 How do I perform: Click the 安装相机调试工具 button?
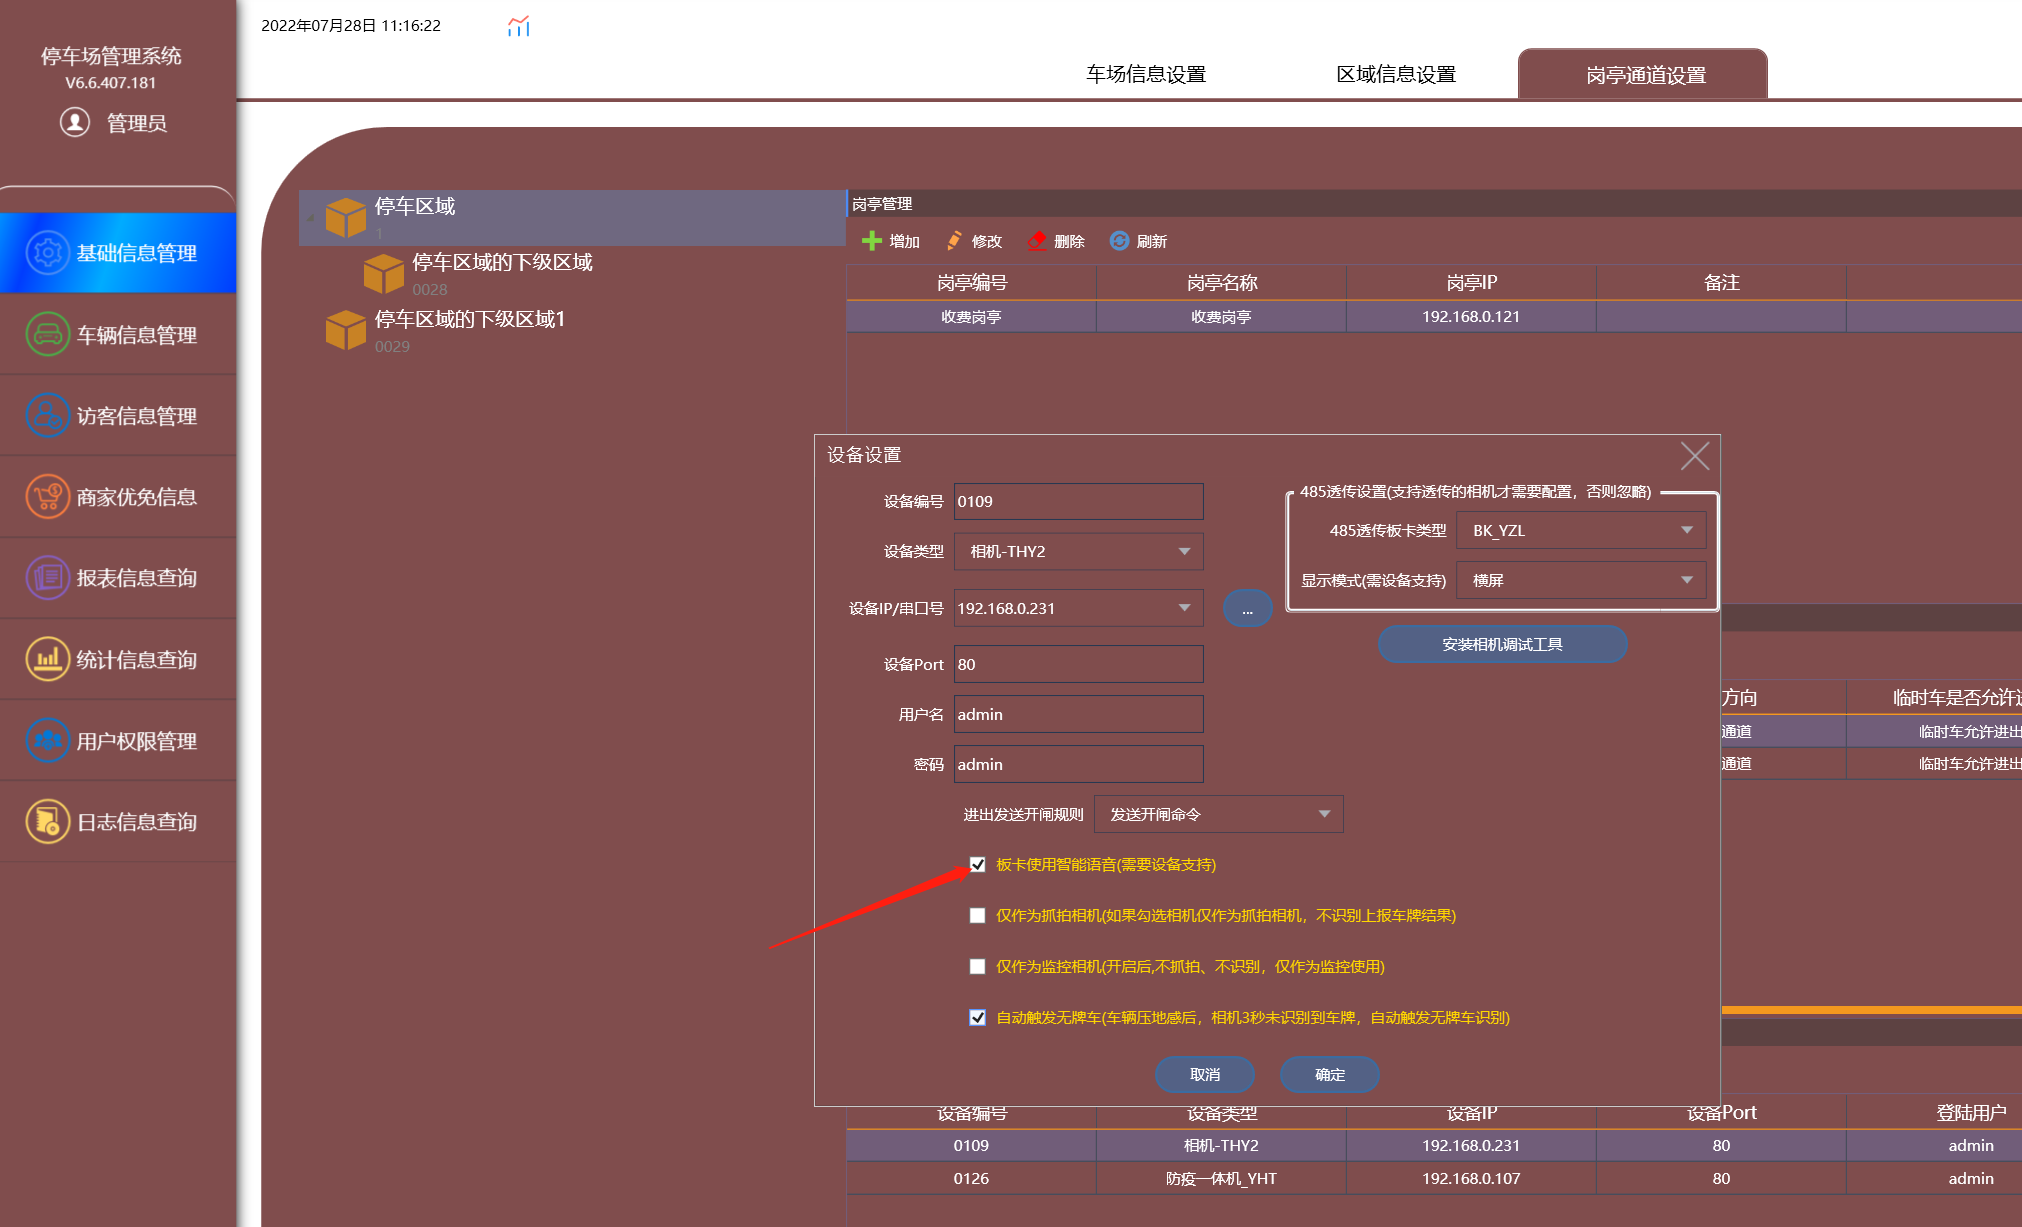1502,645
